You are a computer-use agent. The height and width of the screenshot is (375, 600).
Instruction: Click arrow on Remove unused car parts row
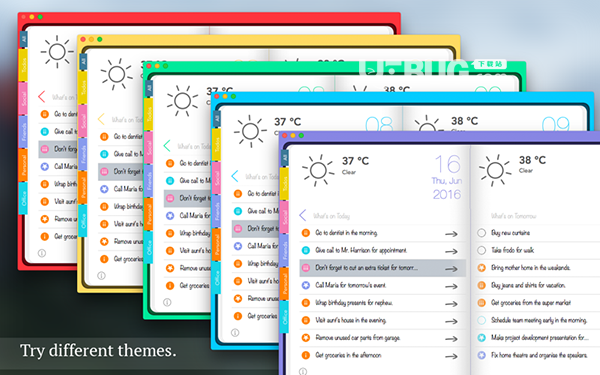coord(452,339)
